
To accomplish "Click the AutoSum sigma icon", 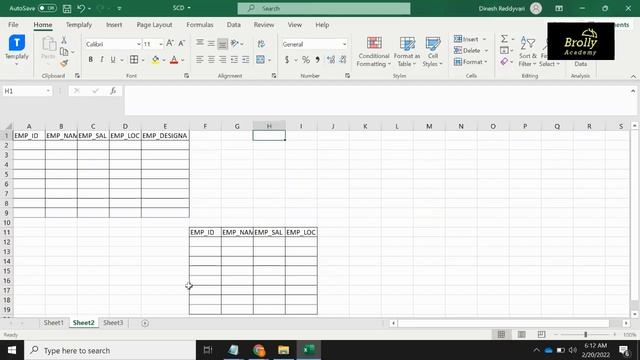I will click(504, 39).
